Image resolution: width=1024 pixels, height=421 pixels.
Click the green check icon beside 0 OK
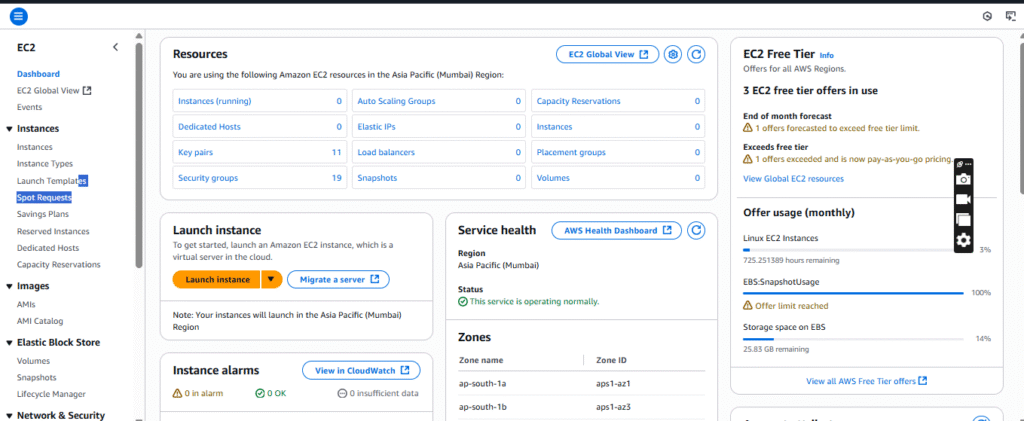260,394
